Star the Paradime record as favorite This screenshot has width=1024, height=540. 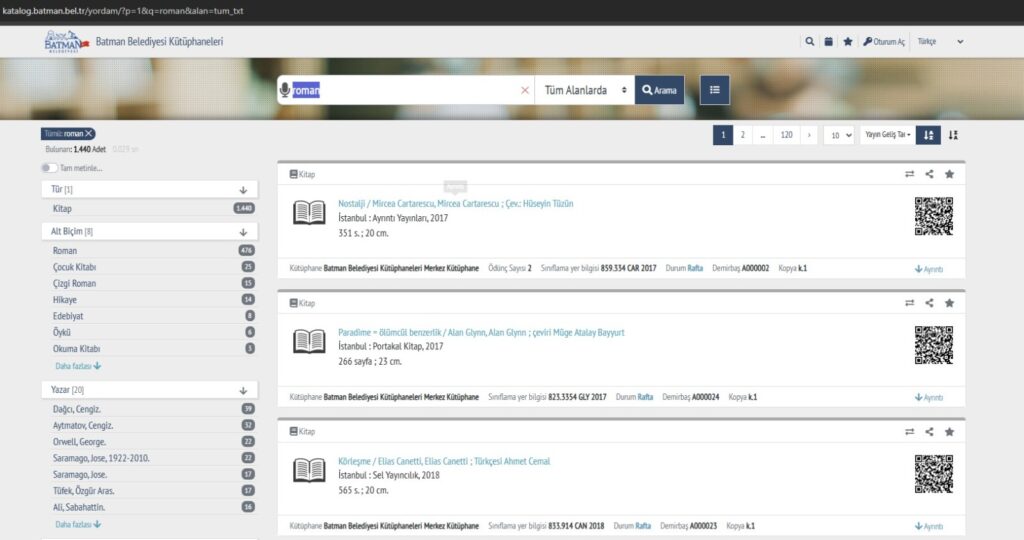pyautogui.click(x=950, y=302)
